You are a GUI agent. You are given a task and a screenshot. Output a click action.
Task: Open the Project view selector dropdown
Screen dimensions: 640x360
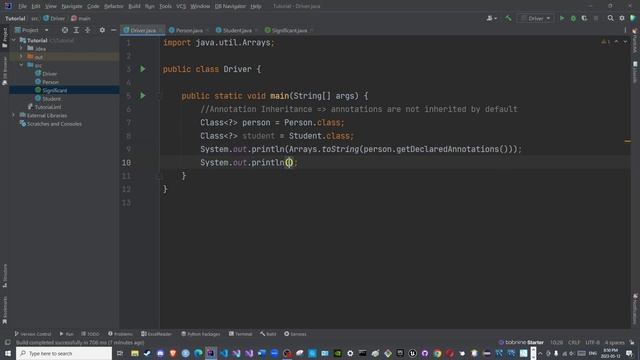pos(31,30)
